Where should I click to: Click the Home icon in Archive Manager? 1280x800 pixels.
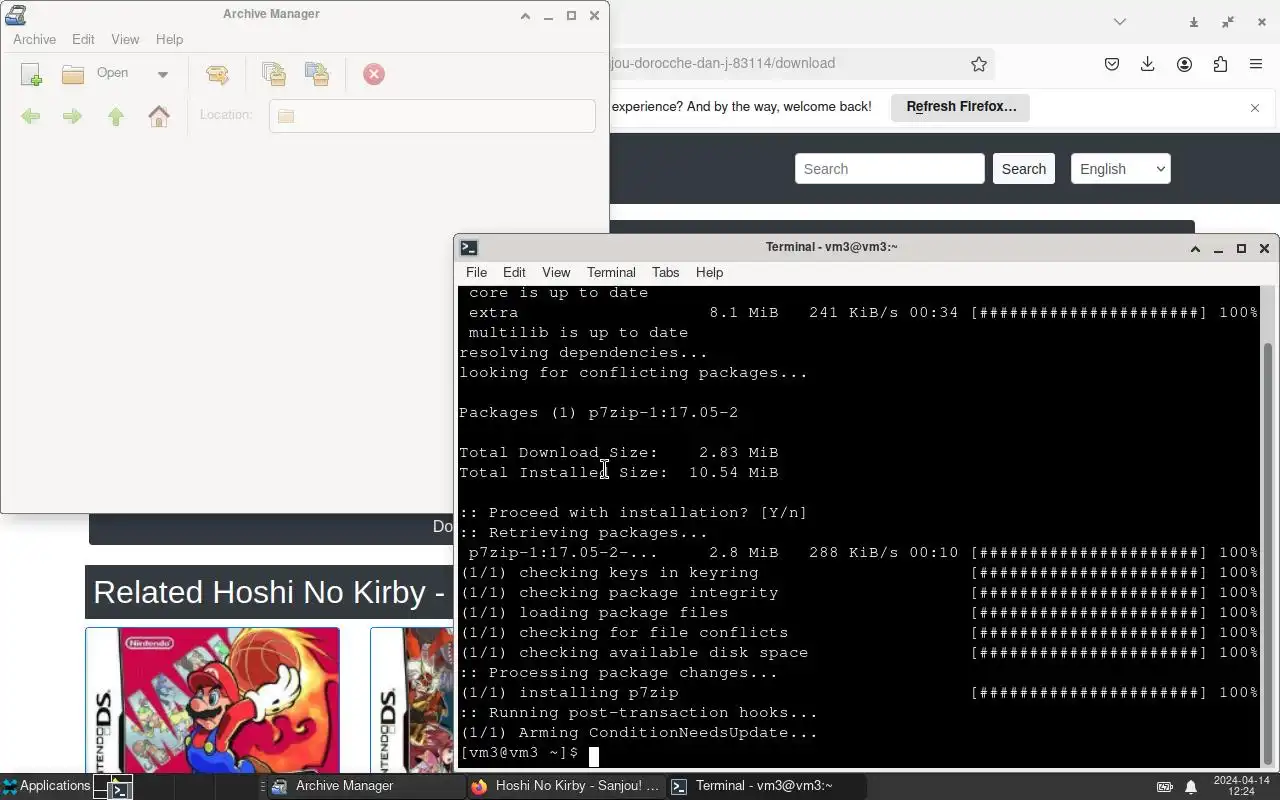(x=159, y=116)
